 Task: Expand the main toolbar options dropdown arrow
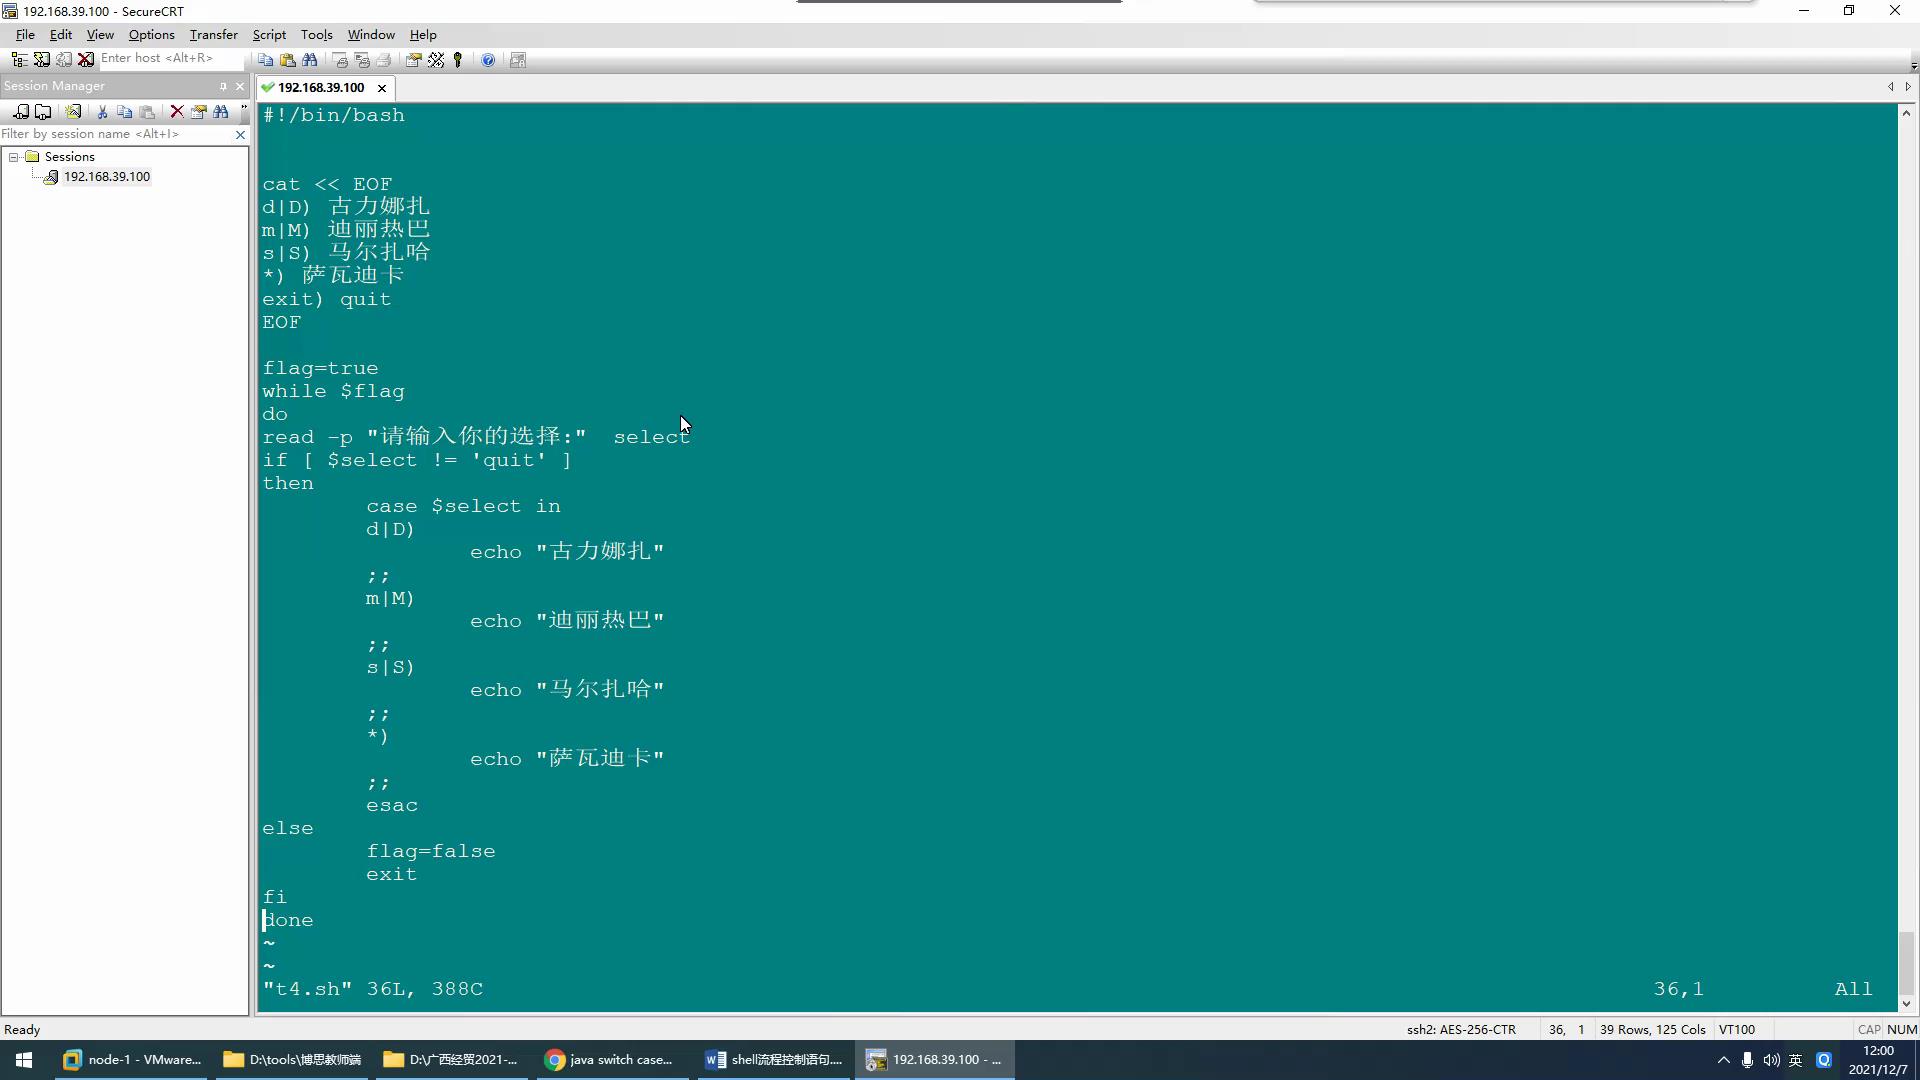(1913, 65)
